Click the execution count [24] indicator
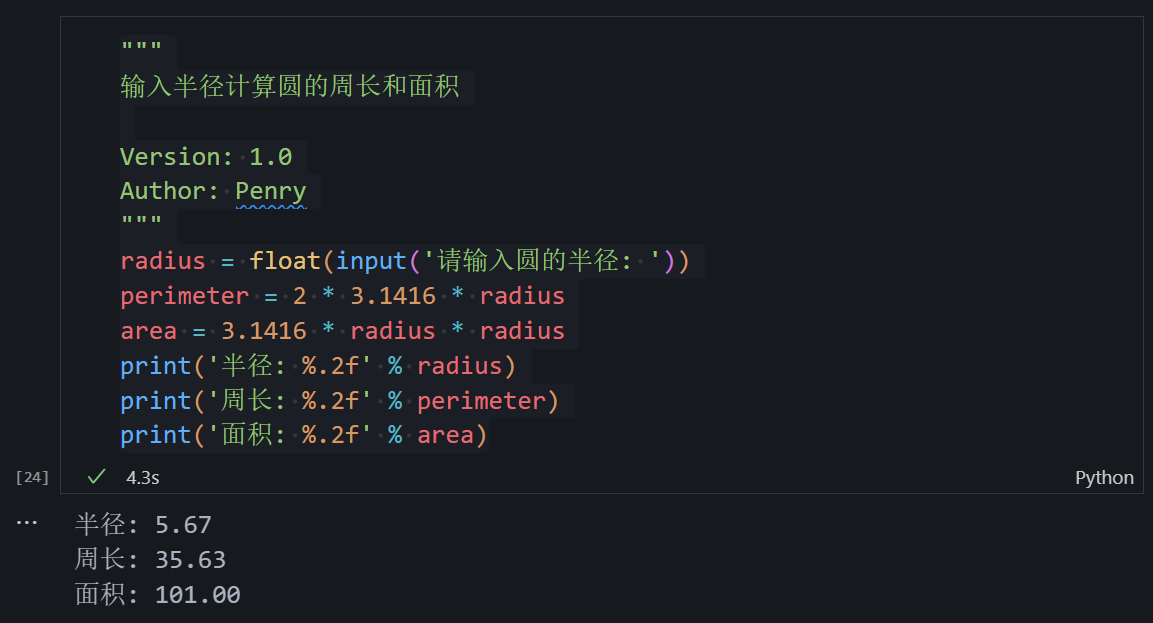The width and height of the screenshot is (1153, 623). pyautogui.click(x=32, y=477)
